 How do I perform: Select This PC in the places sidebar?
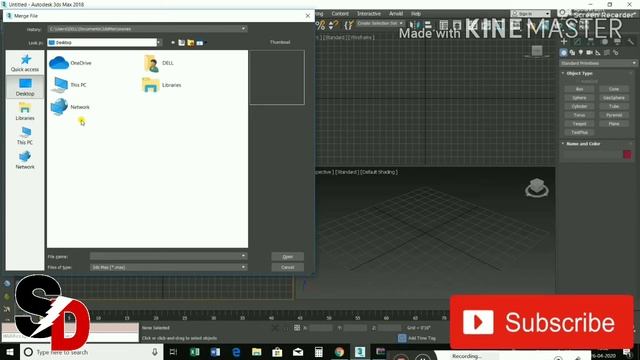[25, 136]
